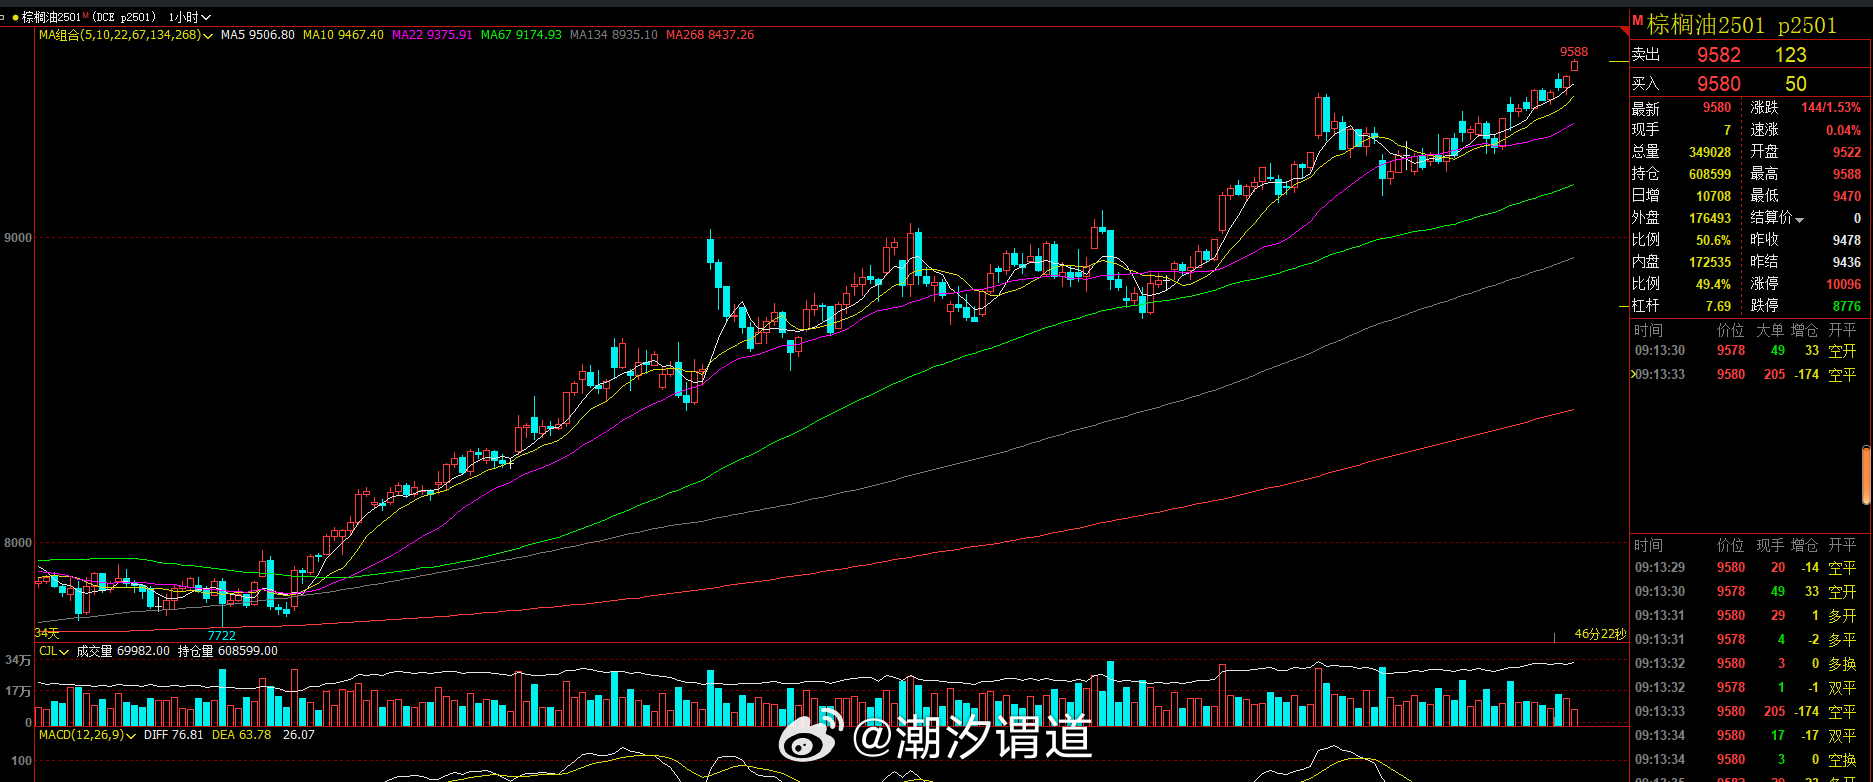The image size is (1873, 782).
Task: Click the 昨结 9436 value
Action: pyautogui.click(x=1847, y=262)
